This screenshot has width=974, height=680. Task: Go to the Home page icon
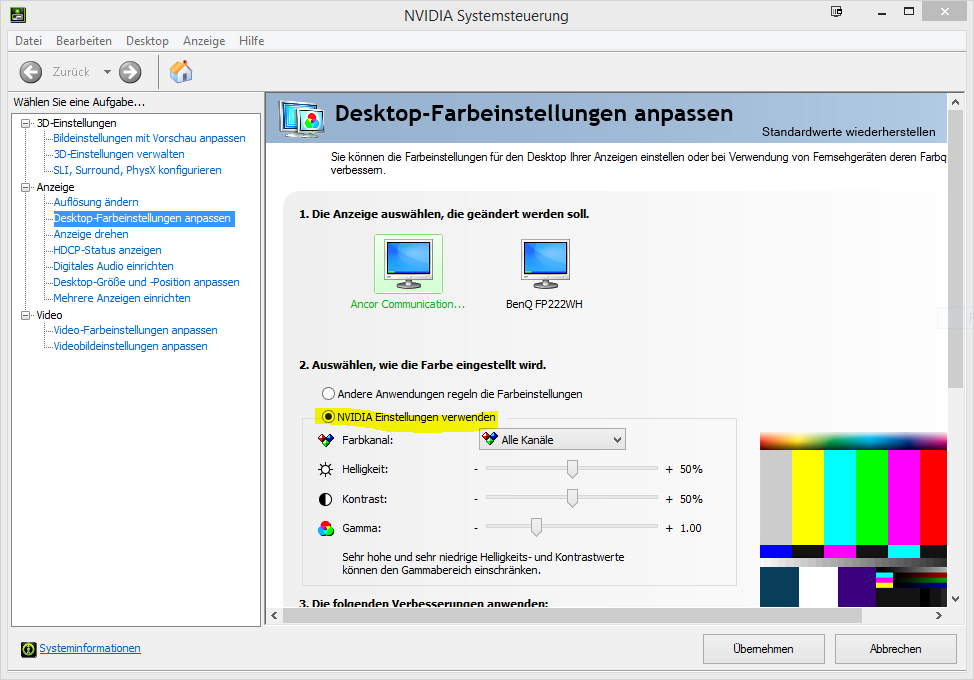(x=181, y=71)
